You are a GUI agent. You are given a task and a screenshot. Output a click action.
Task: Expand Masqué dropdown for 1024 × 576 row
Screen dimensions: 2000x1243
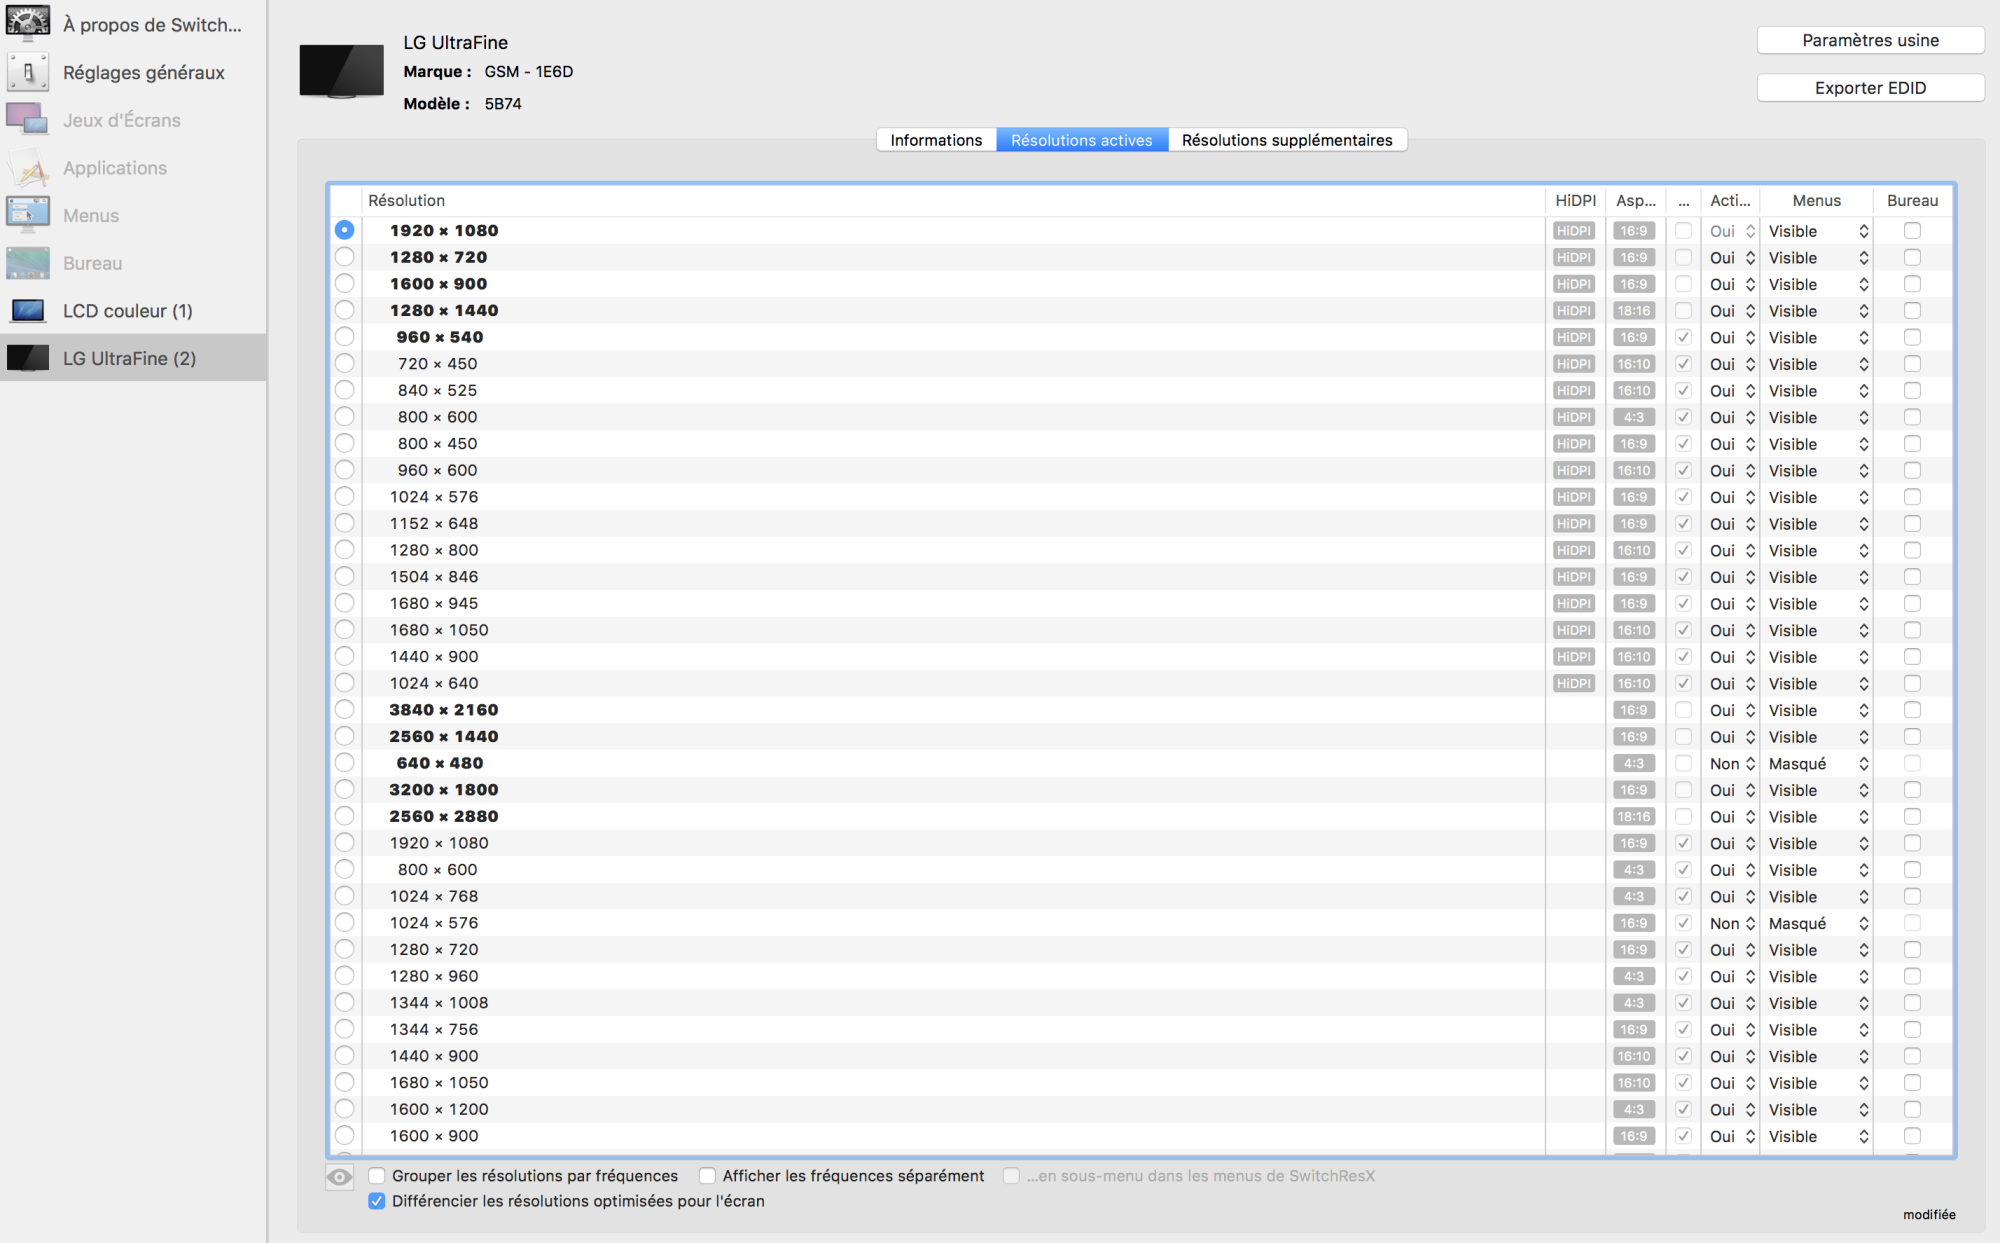pos(1817,924)
